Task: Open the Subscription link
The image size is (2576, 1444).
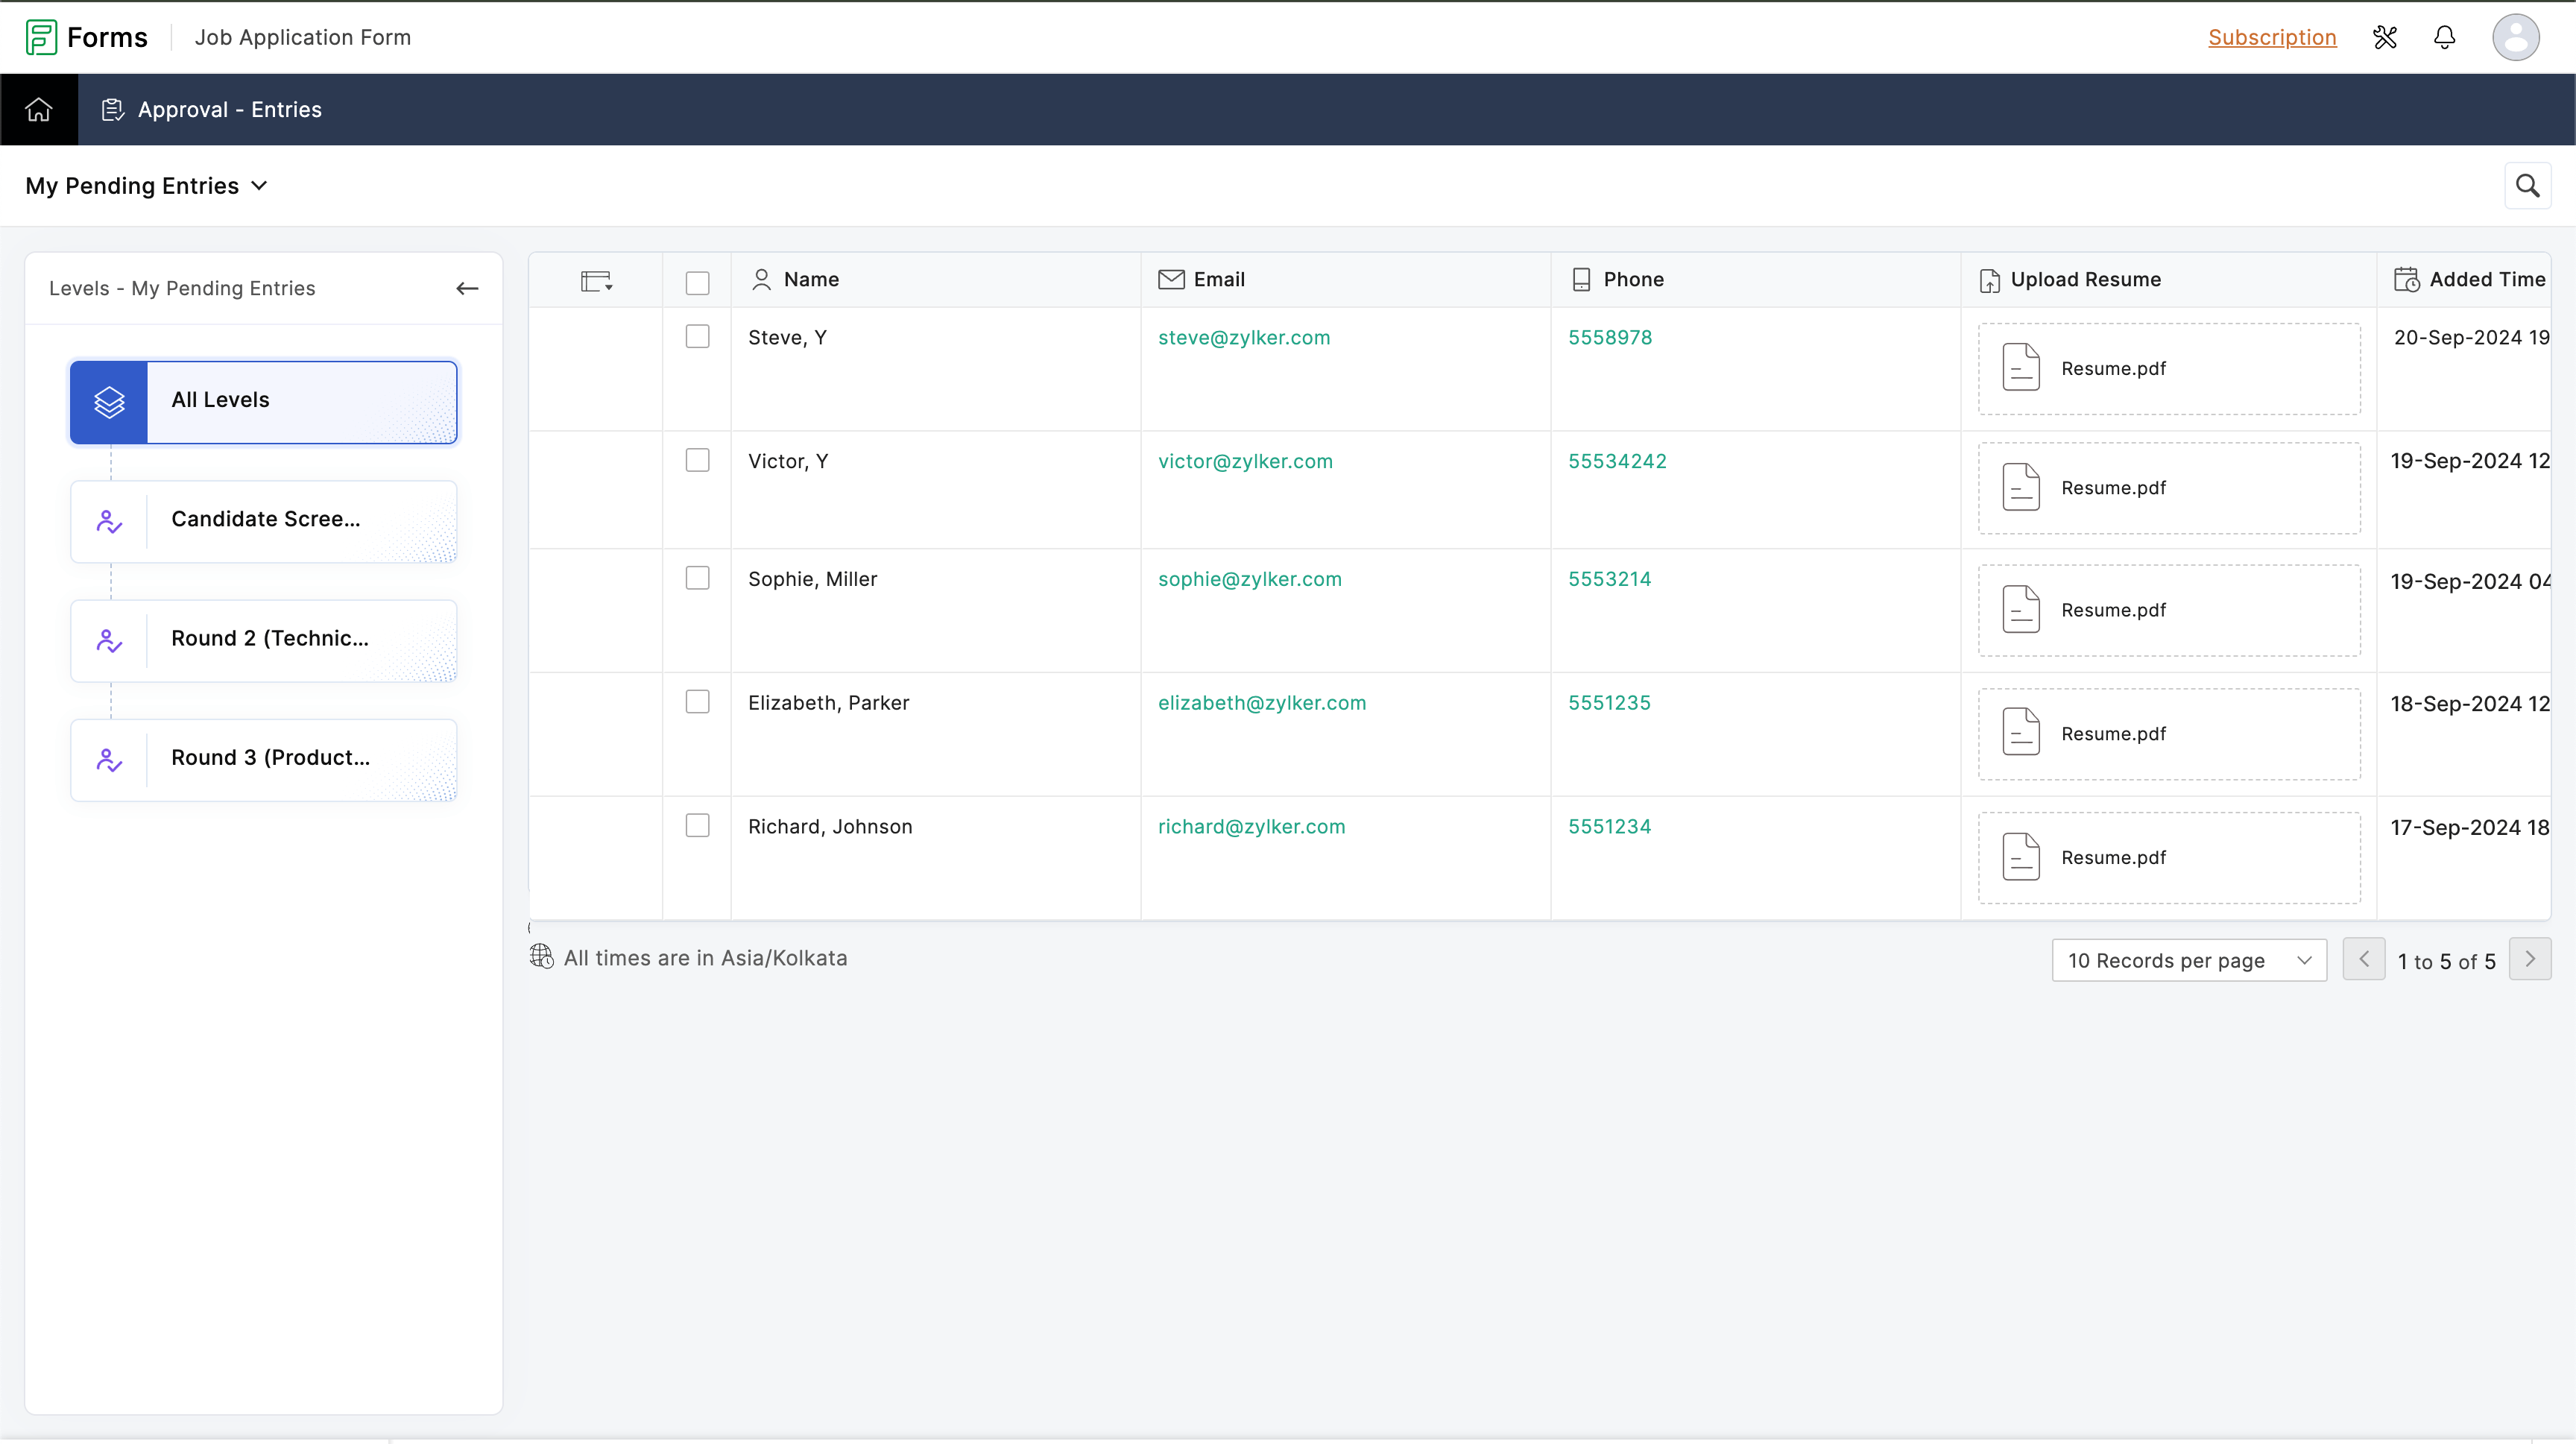Action: tap(2271, 38)
